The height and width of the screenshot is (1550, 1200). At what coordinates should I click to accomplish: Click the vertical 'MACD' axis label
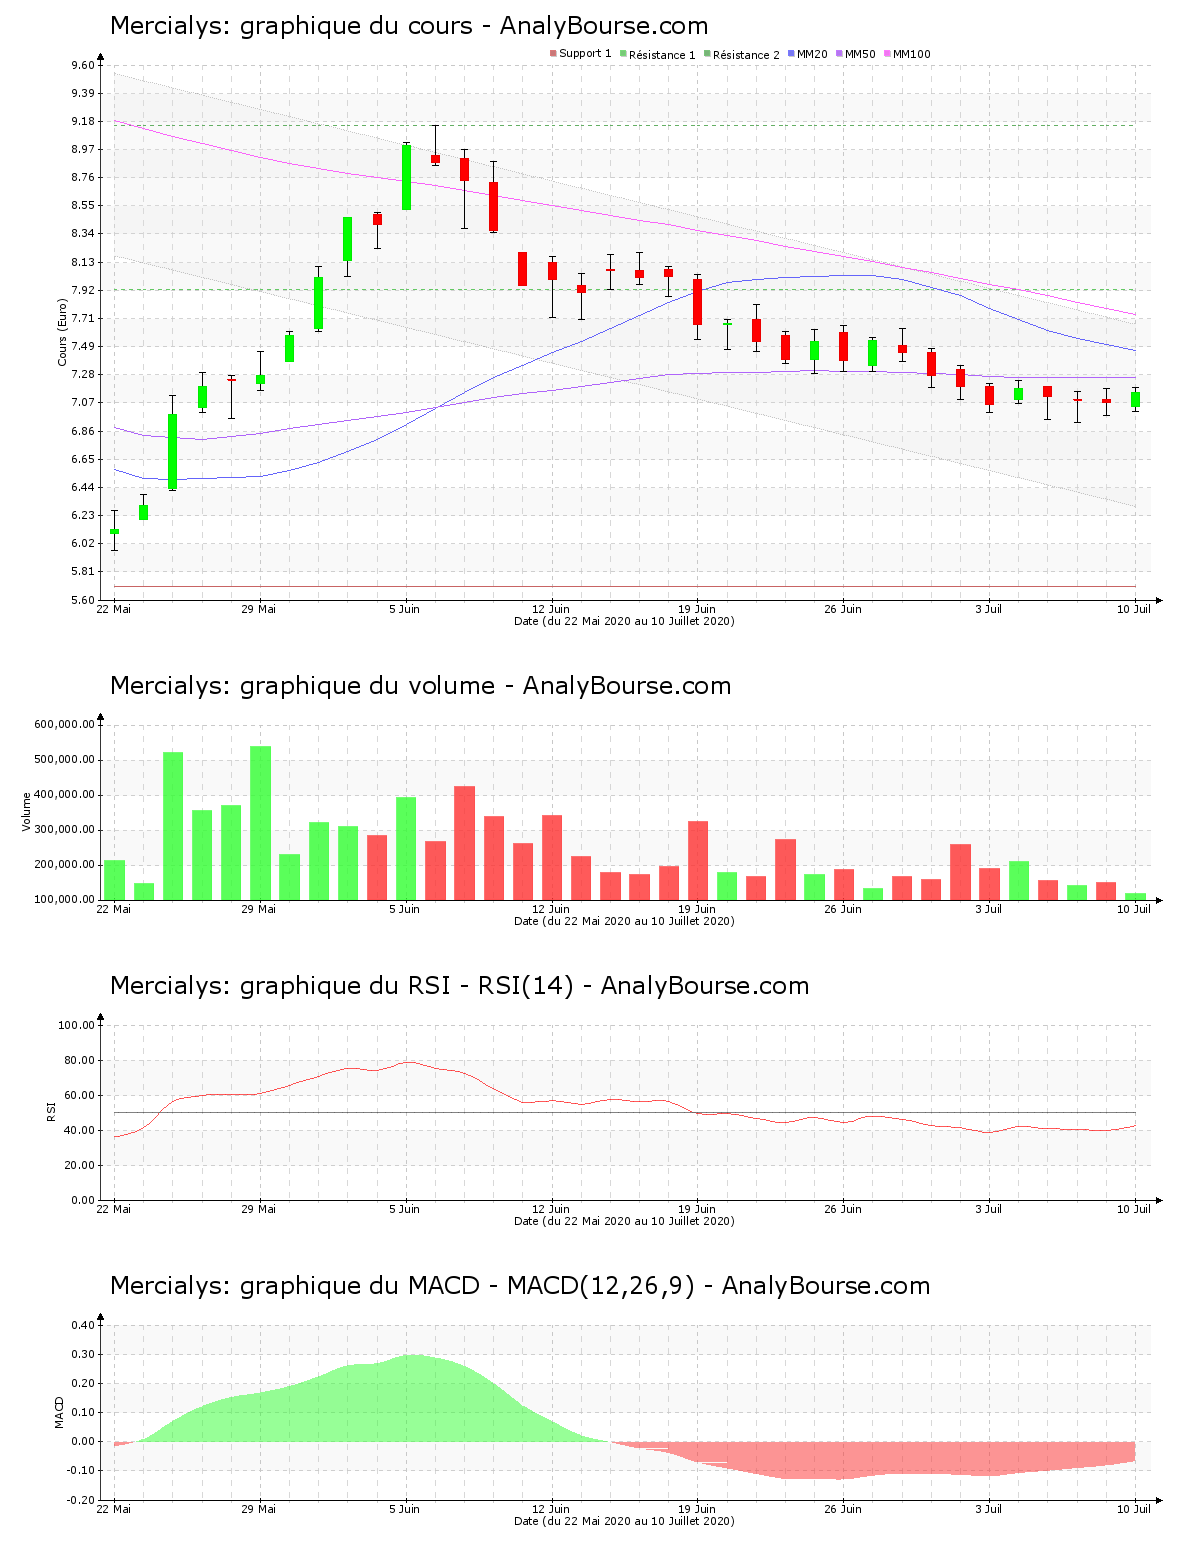59,1412
